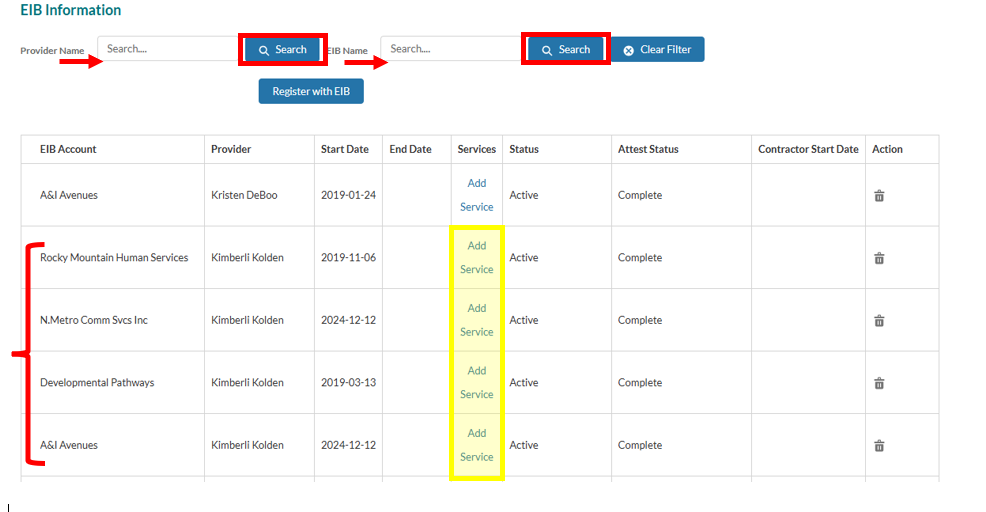Delete the Rocky Mountain Human Services row
The image size is (986, 512).
click(879, 258)
